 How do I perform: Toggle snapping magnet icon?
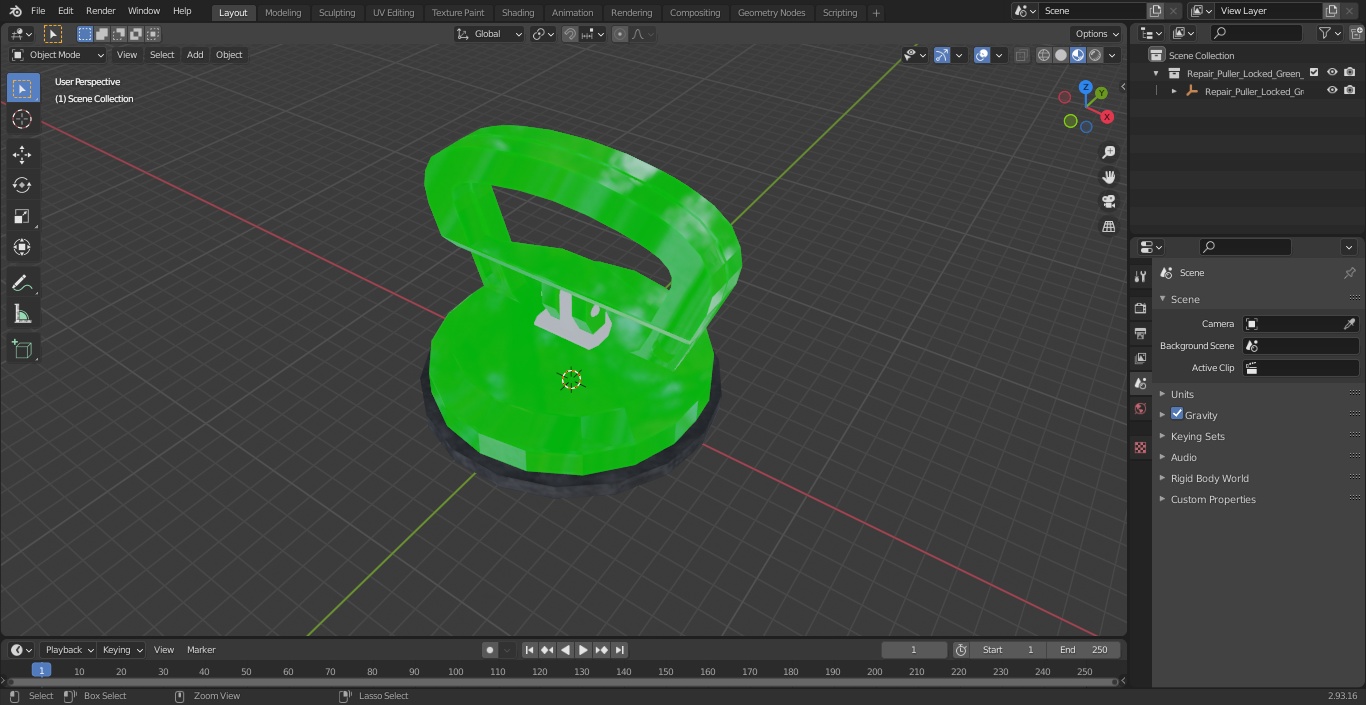[570, 34]
